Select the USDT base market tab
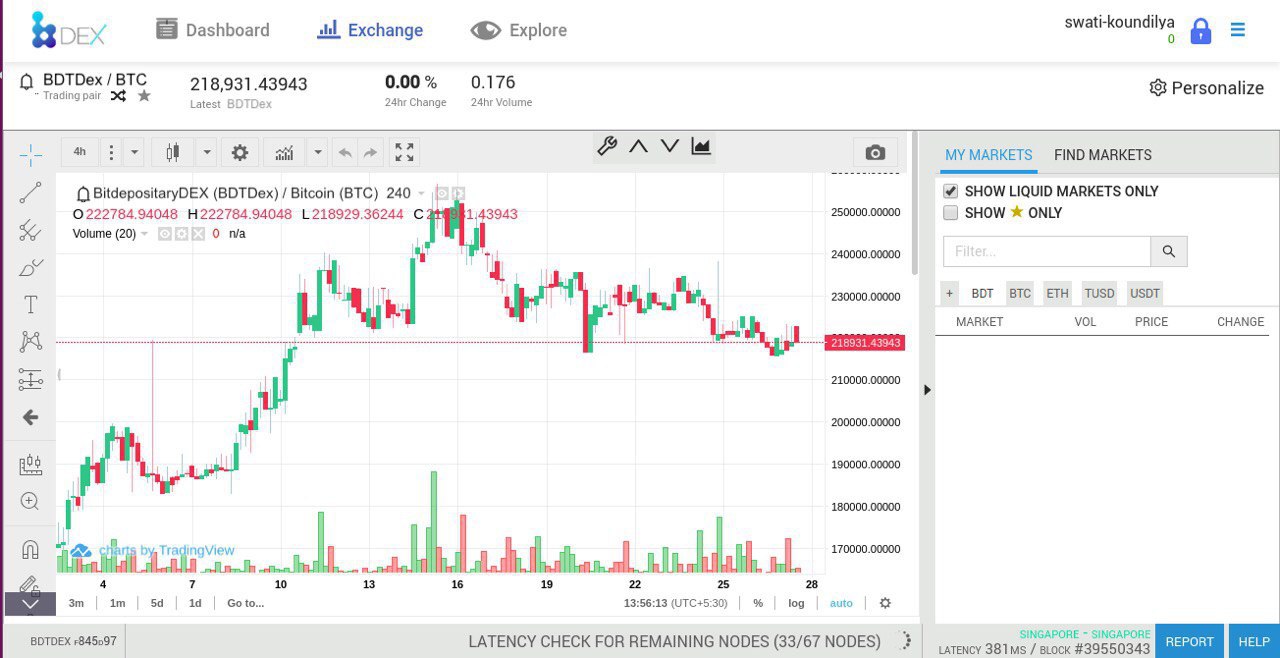Viewport: 1280px width, 658px height. (1145, 293)
